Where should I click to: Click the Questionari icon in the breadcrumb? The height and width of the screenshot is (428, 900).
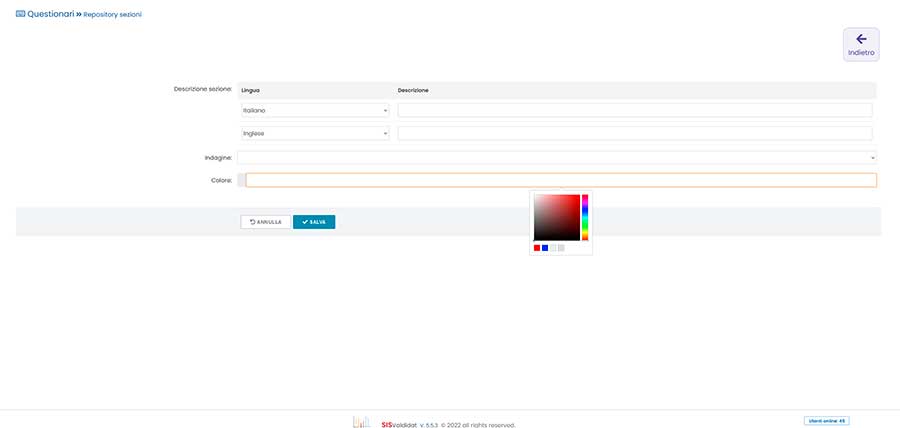(x=20, y=14)
